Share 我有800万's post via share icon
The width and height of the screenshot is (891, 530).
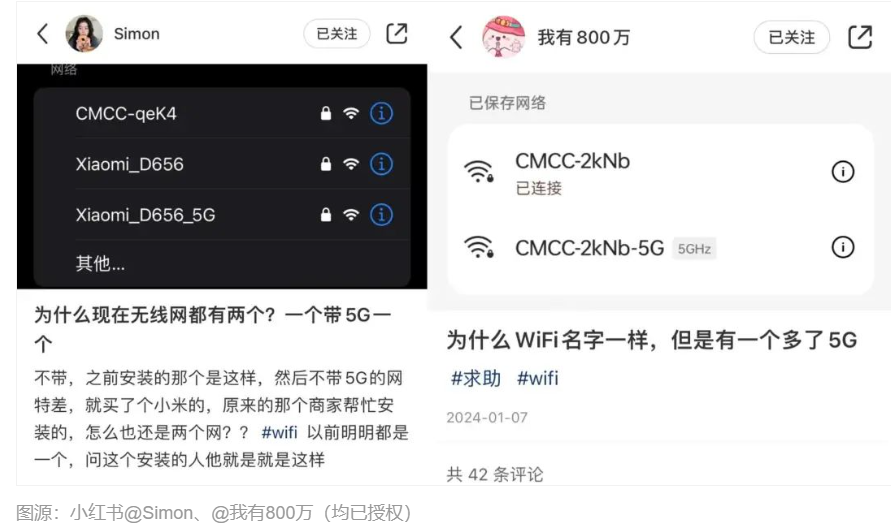click(860, 37)
